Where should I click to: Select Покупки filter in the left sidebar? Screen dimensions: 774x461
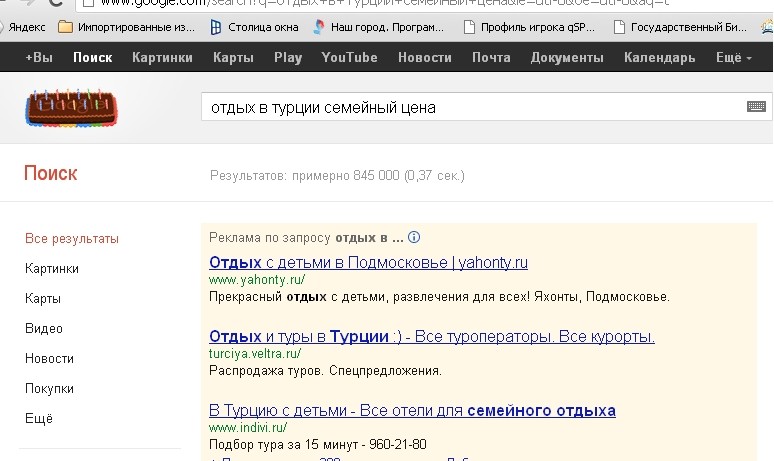(x=49, y=389)
